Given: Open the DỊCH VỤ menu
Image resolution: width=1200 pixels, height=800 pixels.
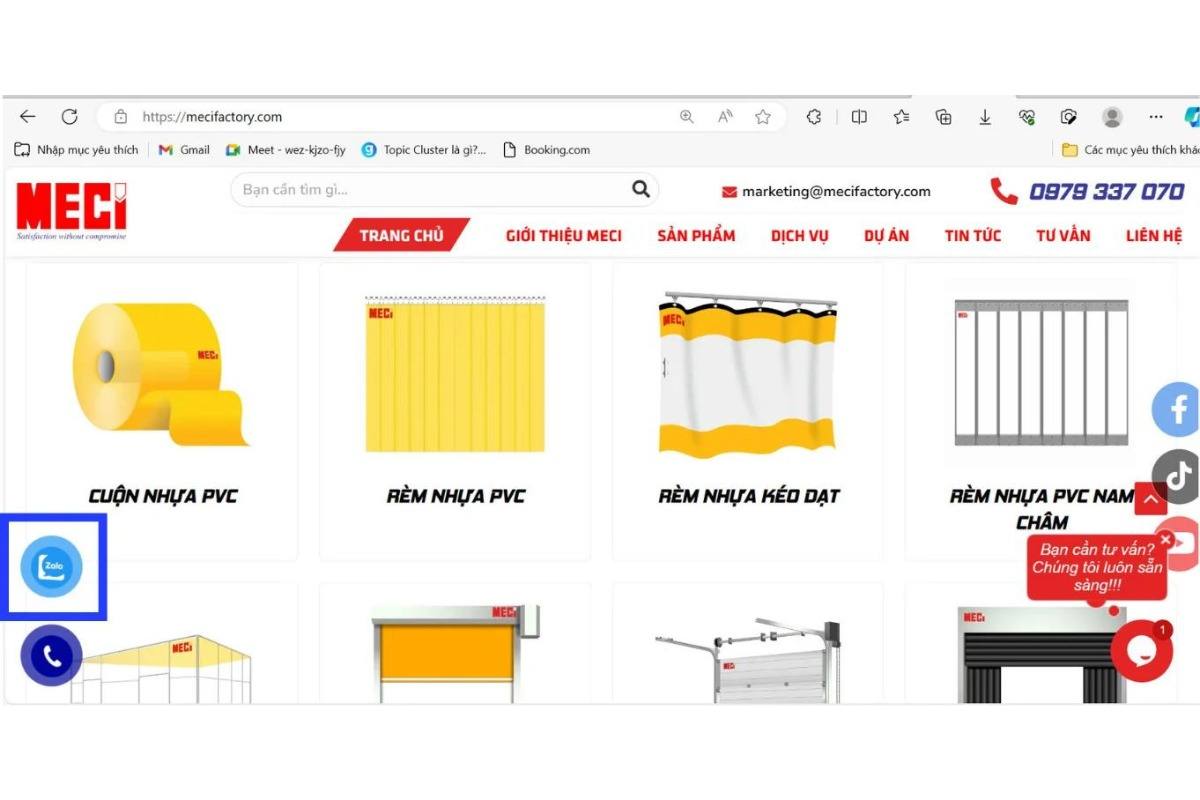Looking at the screenshot, I should 799,235.
